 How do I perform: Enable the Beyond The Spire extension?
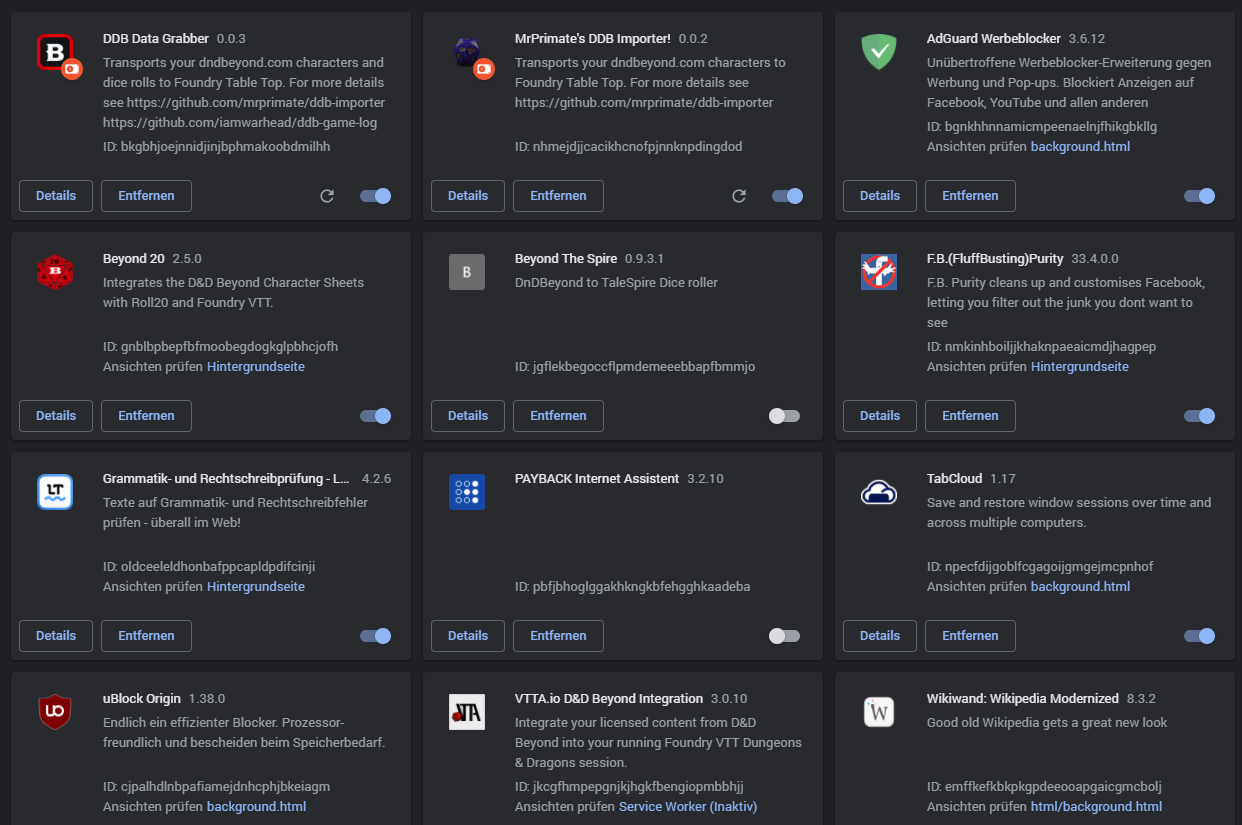[784, 416]
